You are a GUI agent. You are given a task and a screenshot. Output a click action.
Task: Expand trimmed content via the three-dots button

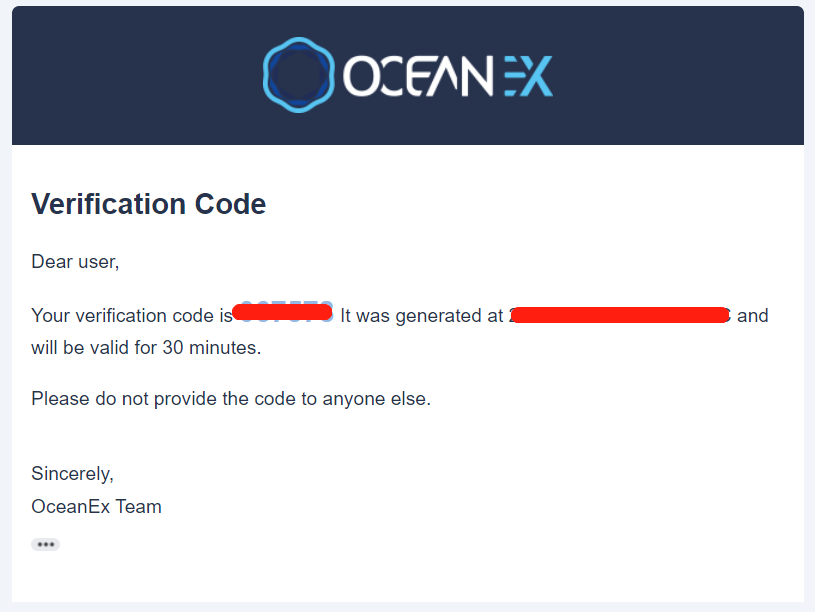(x=45, y=544)
